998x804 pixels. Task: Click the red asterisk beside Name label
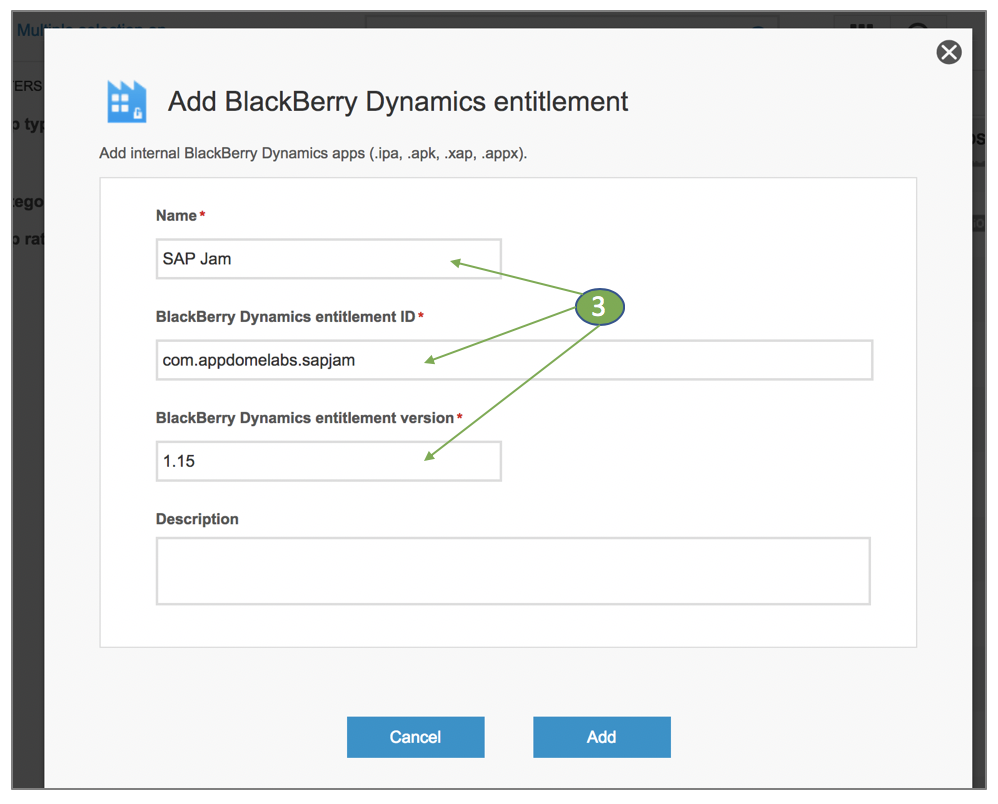203,215
